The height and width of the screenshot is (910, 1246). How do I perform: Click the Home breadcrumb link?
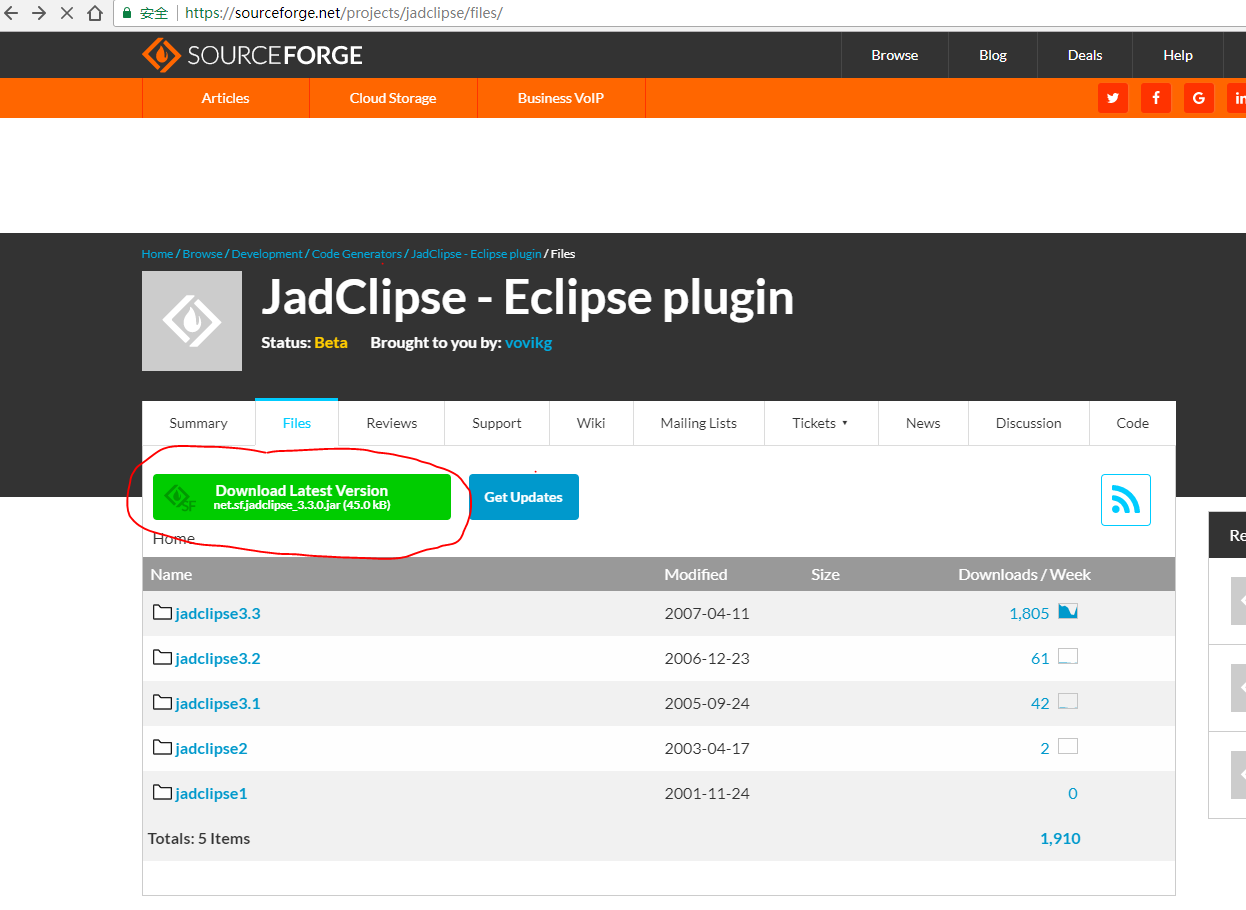tap(157, 254)
